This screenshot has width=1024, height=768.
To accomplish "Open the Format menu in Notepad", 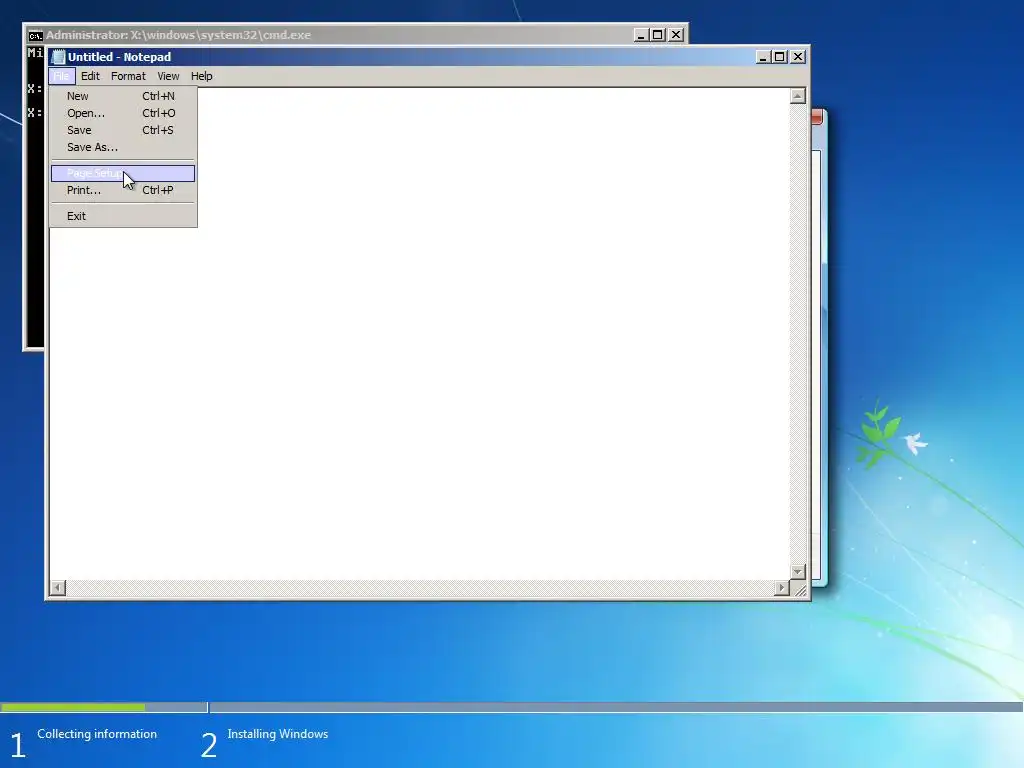I will [128, 76].
